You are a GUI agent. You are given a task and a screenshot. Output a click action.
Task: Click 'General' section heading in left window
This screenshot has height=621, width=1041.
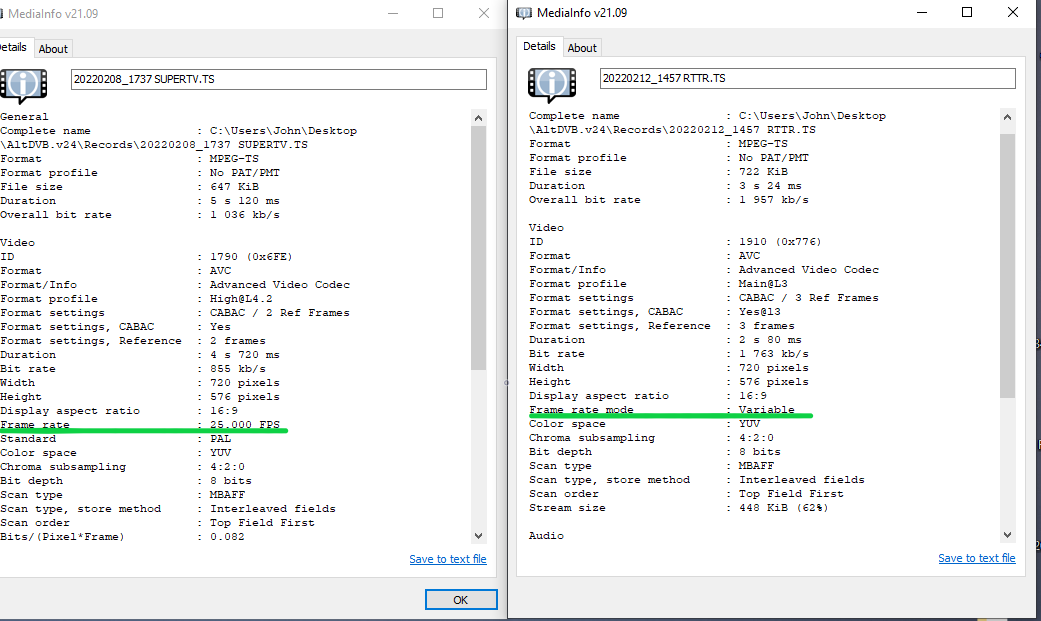25,116
